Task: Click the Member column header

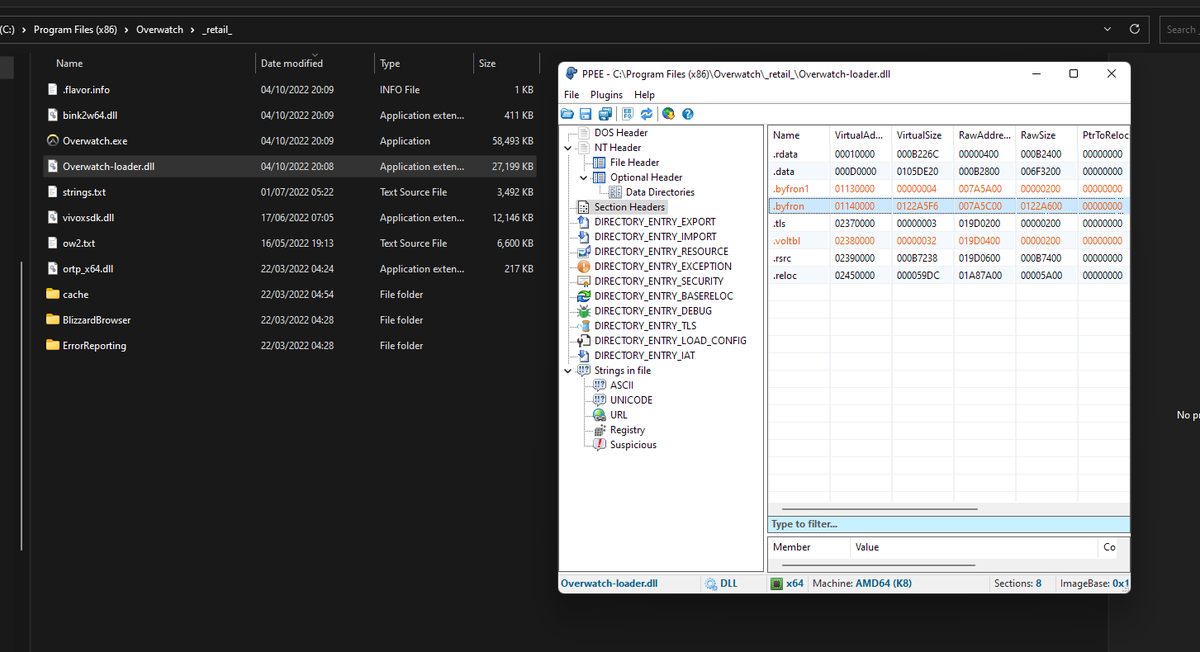Action: (809, 547)
